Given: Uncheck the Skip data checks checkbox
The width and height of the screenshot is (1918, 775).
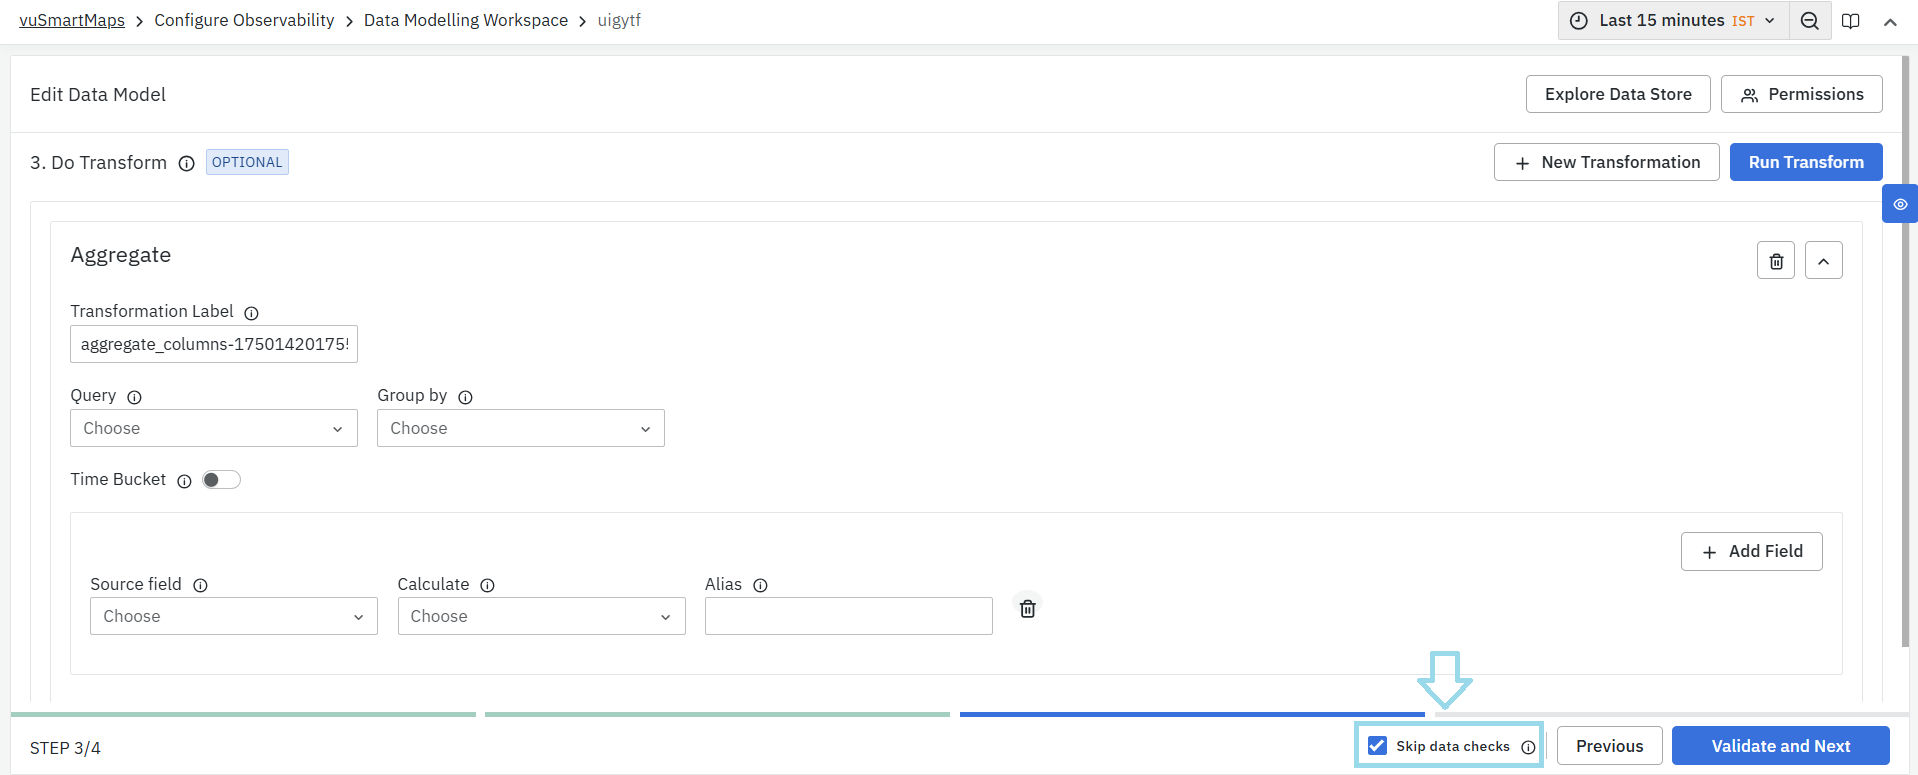Looking at the screenshot, I should [1378, 746].
